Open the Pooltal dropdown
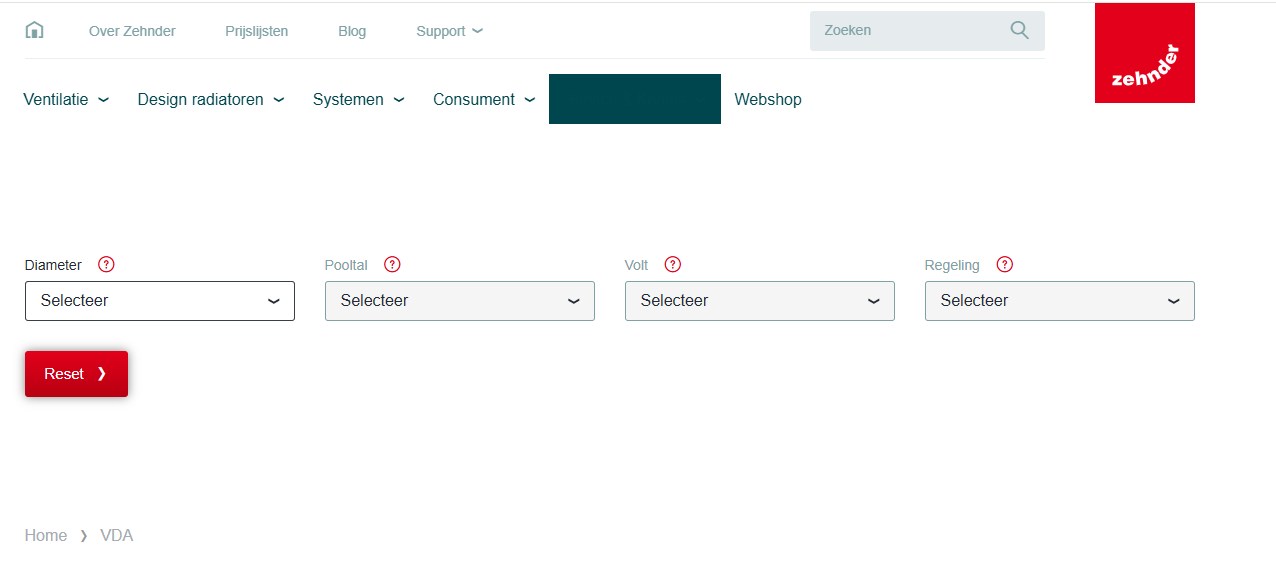 [x=460, y=301]
